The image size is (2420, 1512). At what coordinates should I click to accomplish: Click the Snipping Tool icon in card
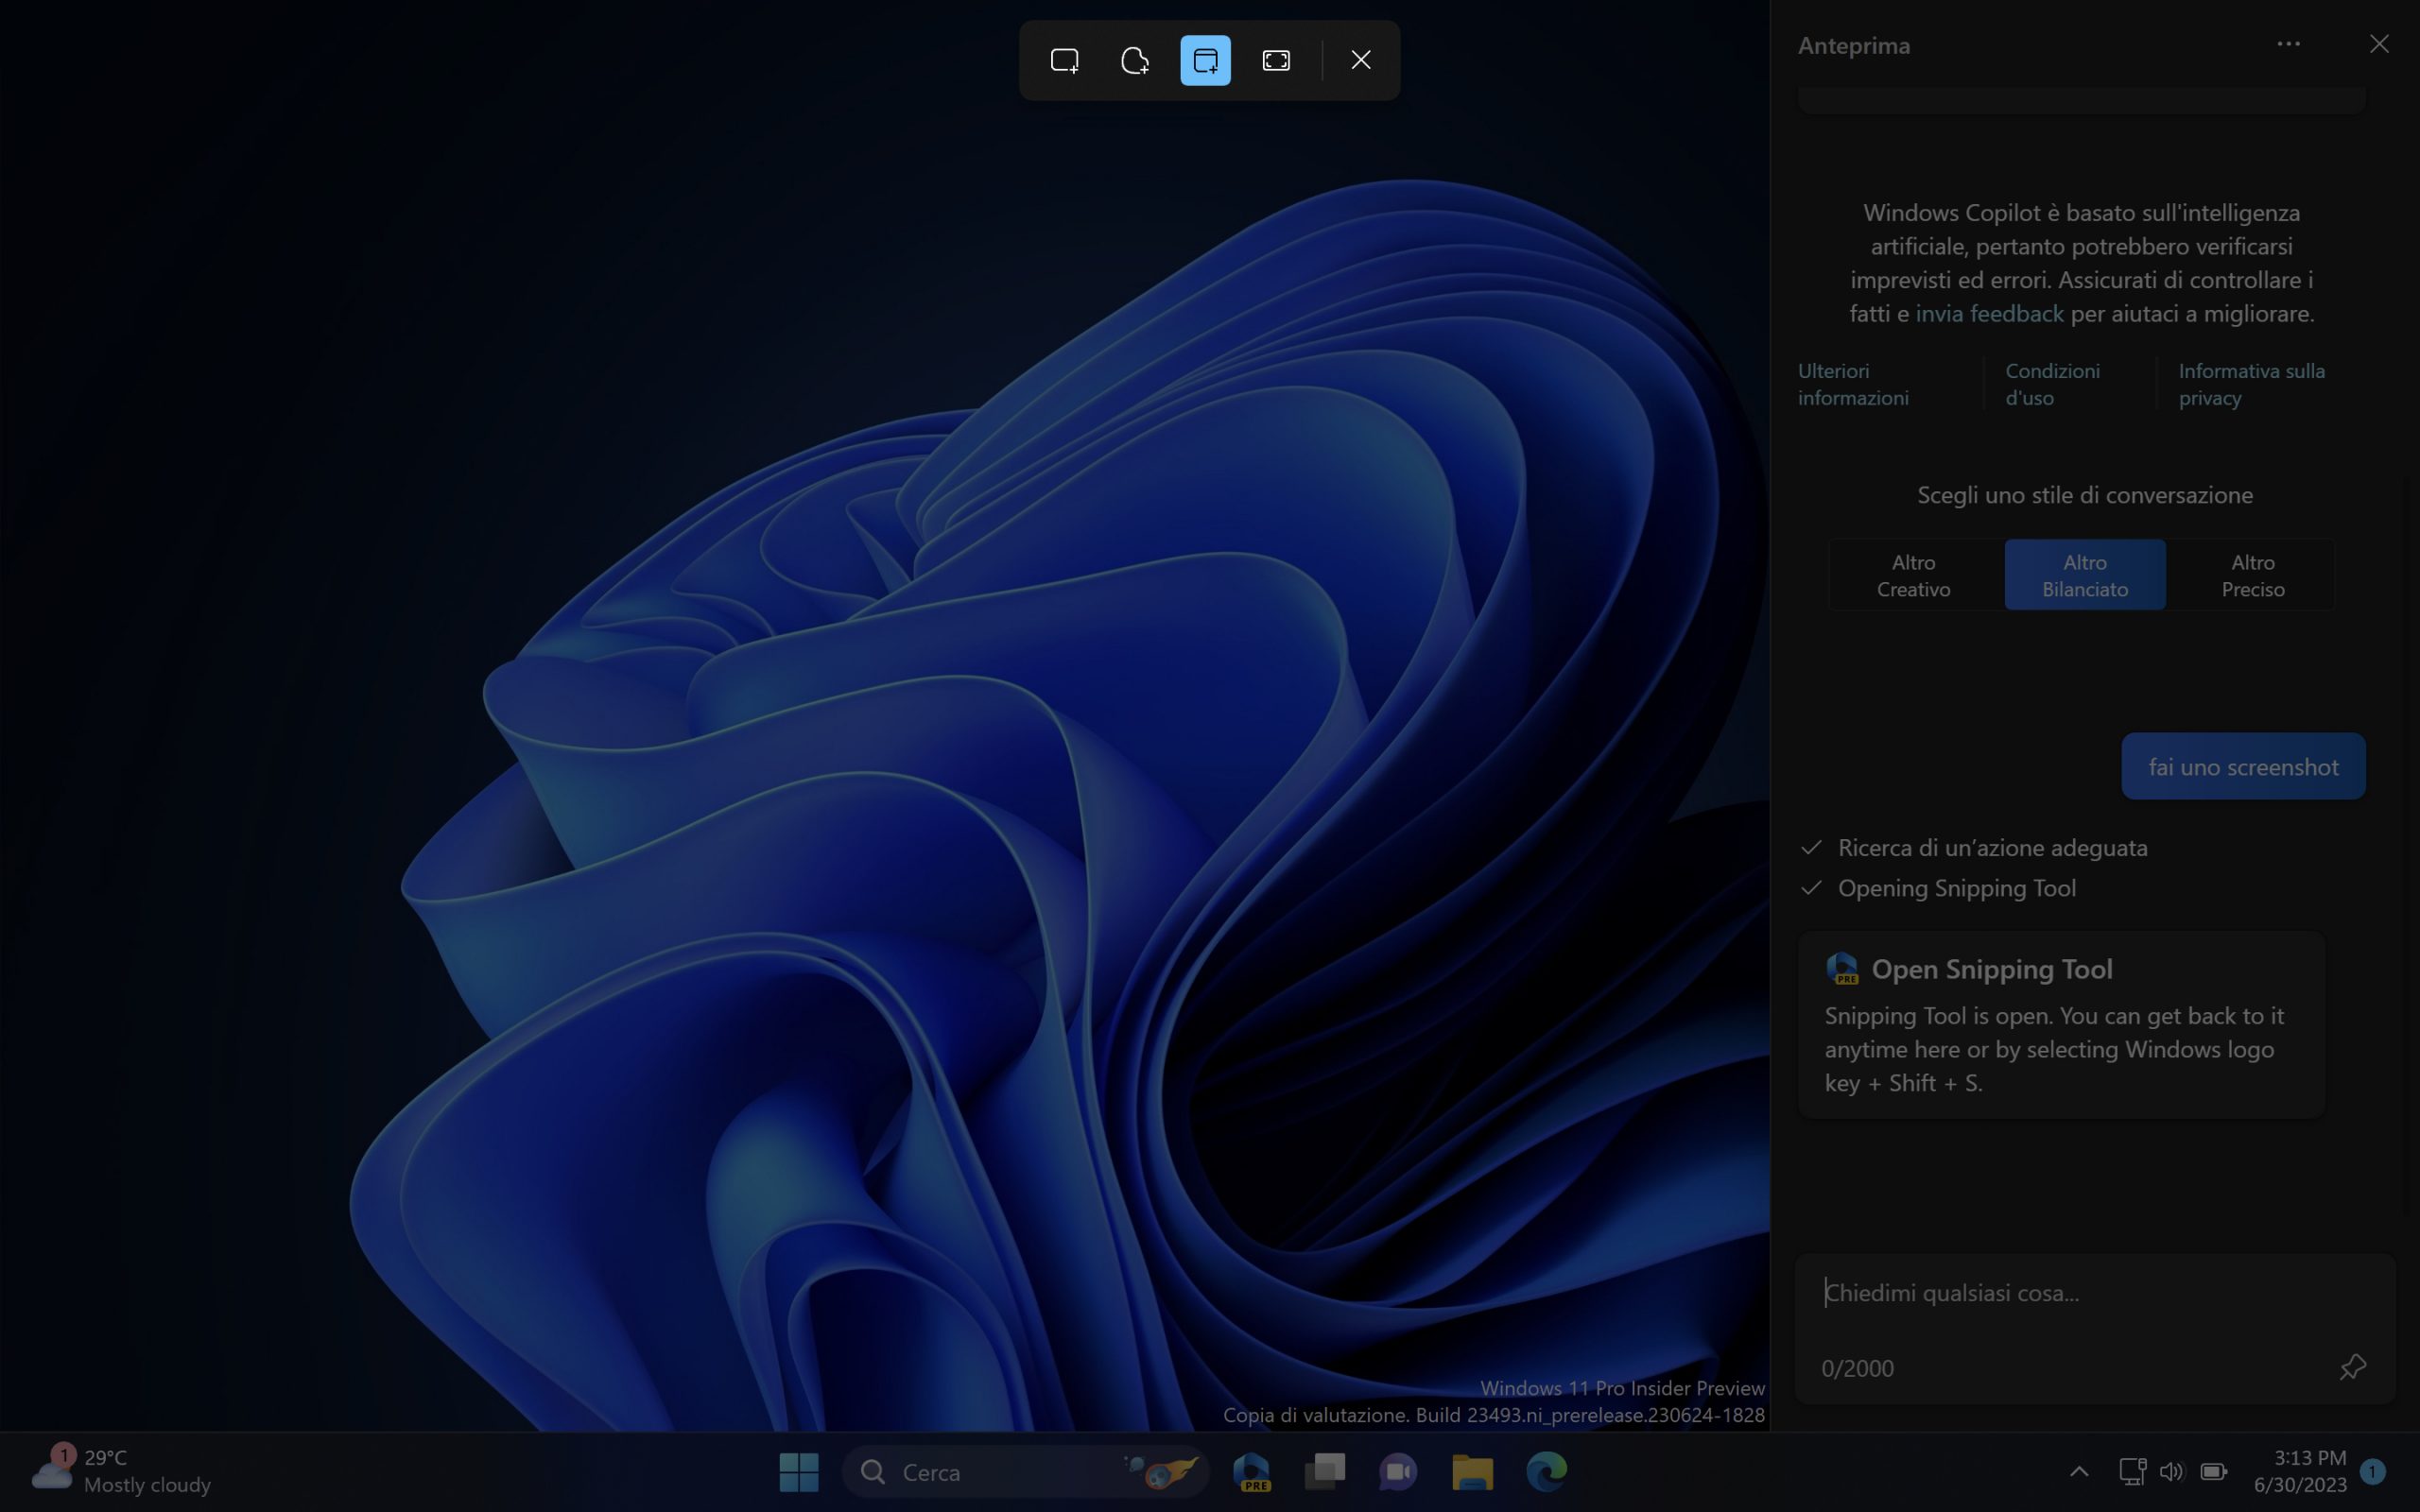click(x=1842, y=968)
